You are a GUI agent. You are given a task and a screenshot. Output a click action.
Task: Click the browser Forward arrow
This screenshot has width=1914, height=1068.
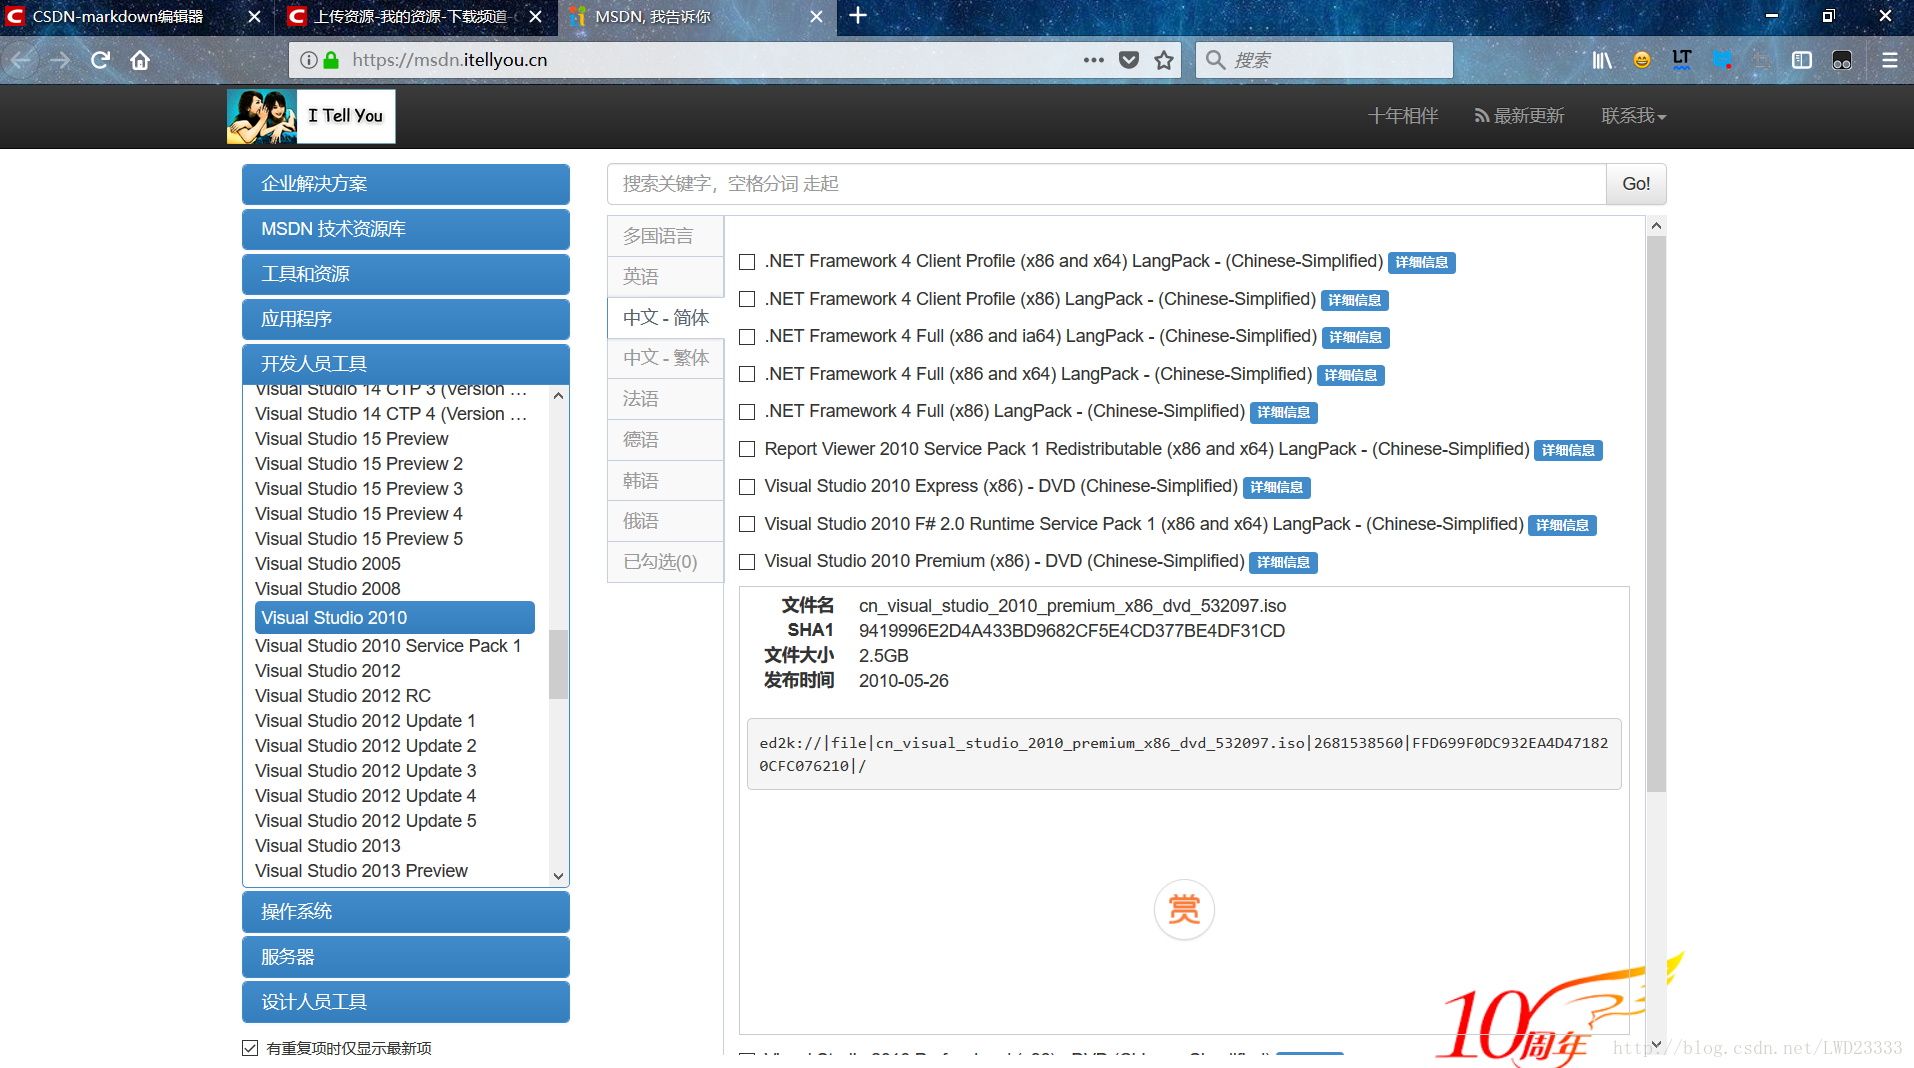60,60
